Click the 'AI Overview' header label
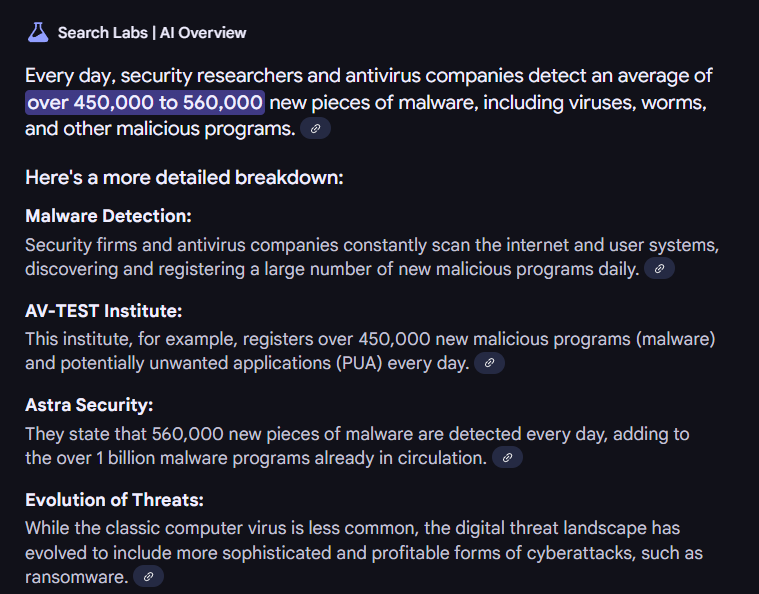The height and width of the screenshot is (594, 759). click(x=203, y=33)
